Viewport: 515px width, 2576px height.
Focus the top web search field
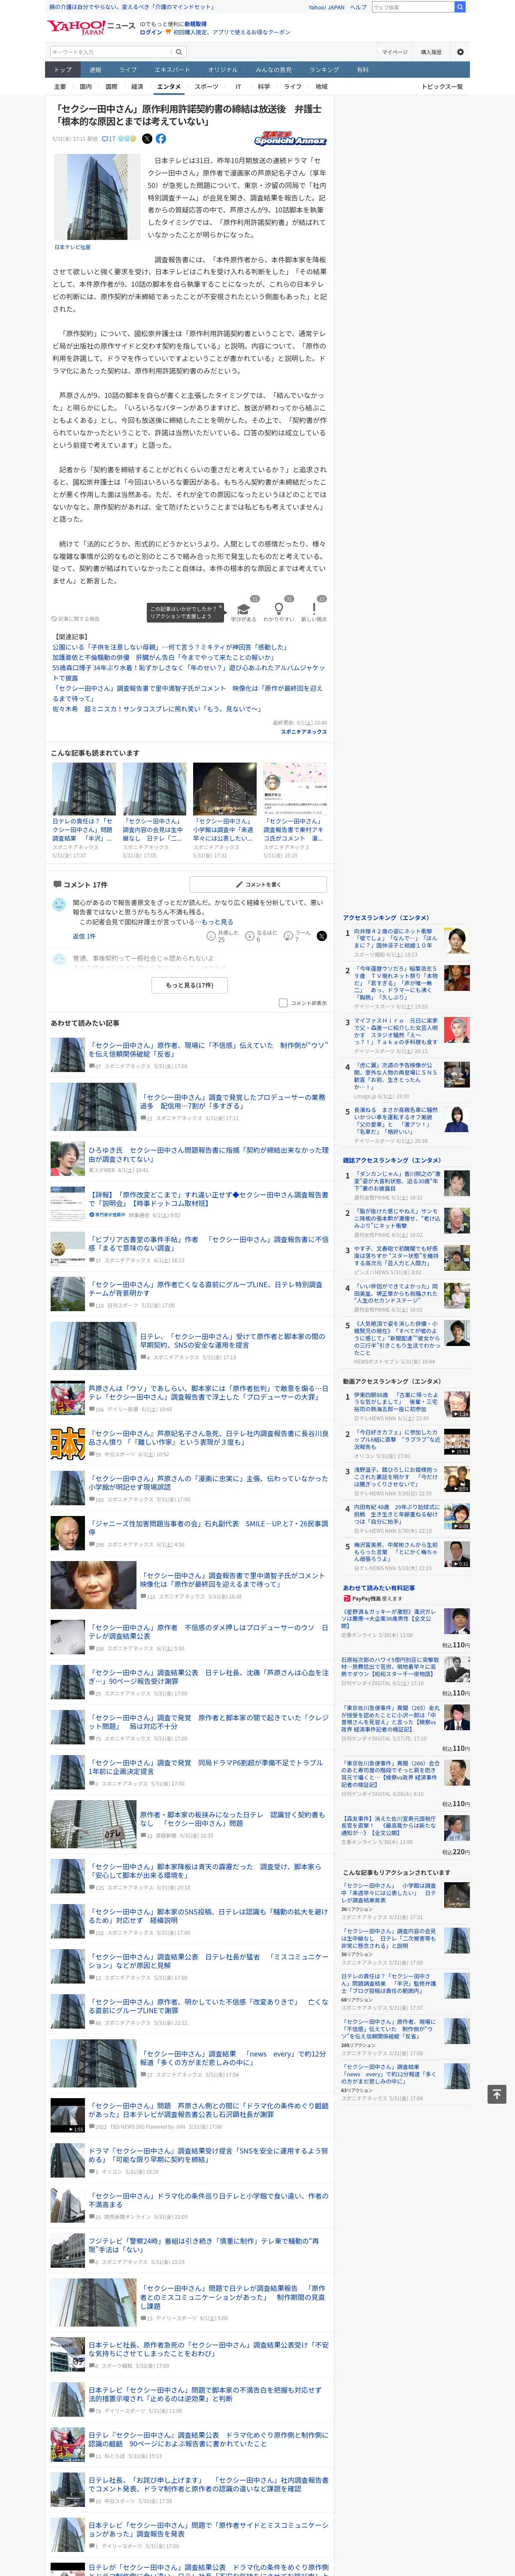click(413, 7)
